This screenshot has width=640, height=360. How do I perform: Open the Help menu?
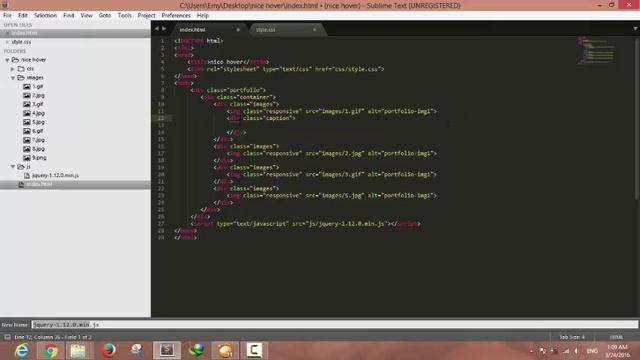click(x=203, y=15)
